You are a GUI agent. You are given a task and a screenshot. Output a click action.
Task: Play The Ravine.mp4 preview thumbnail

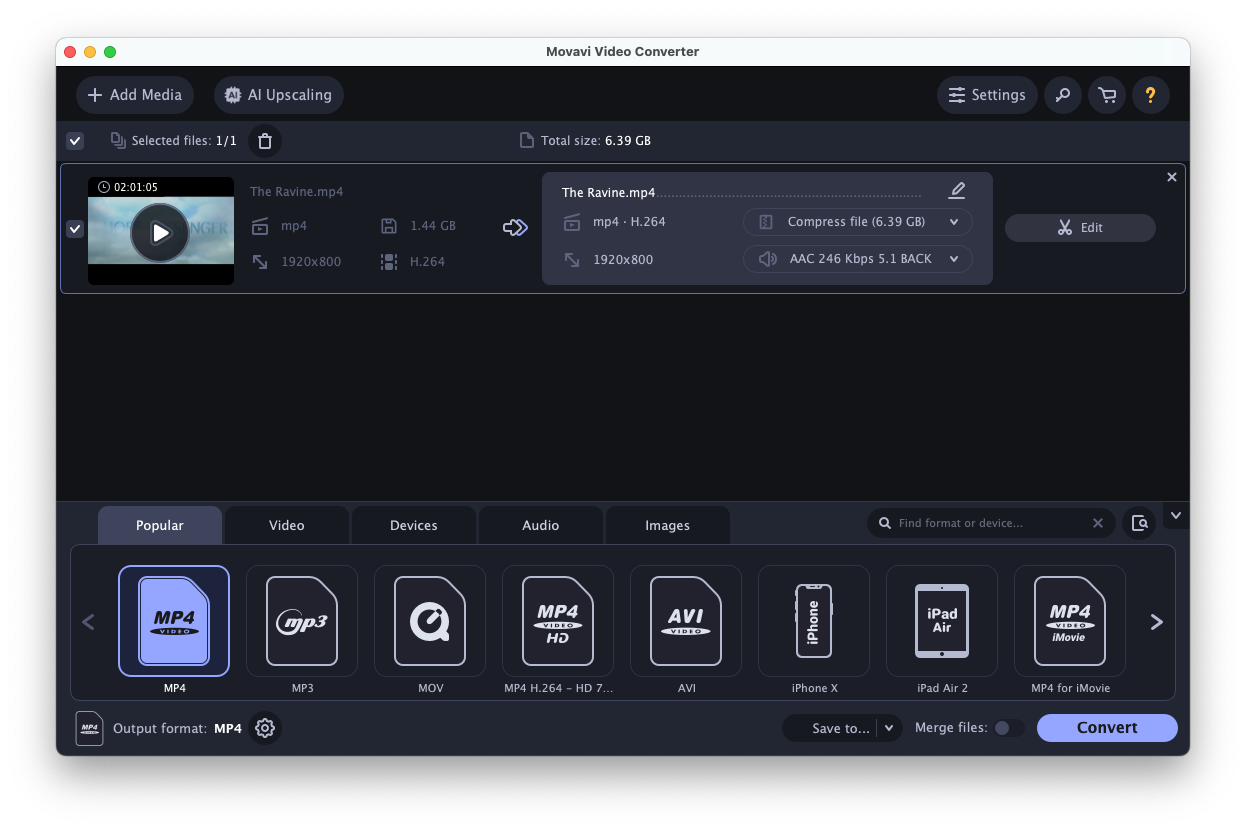[x=160, y=232]
